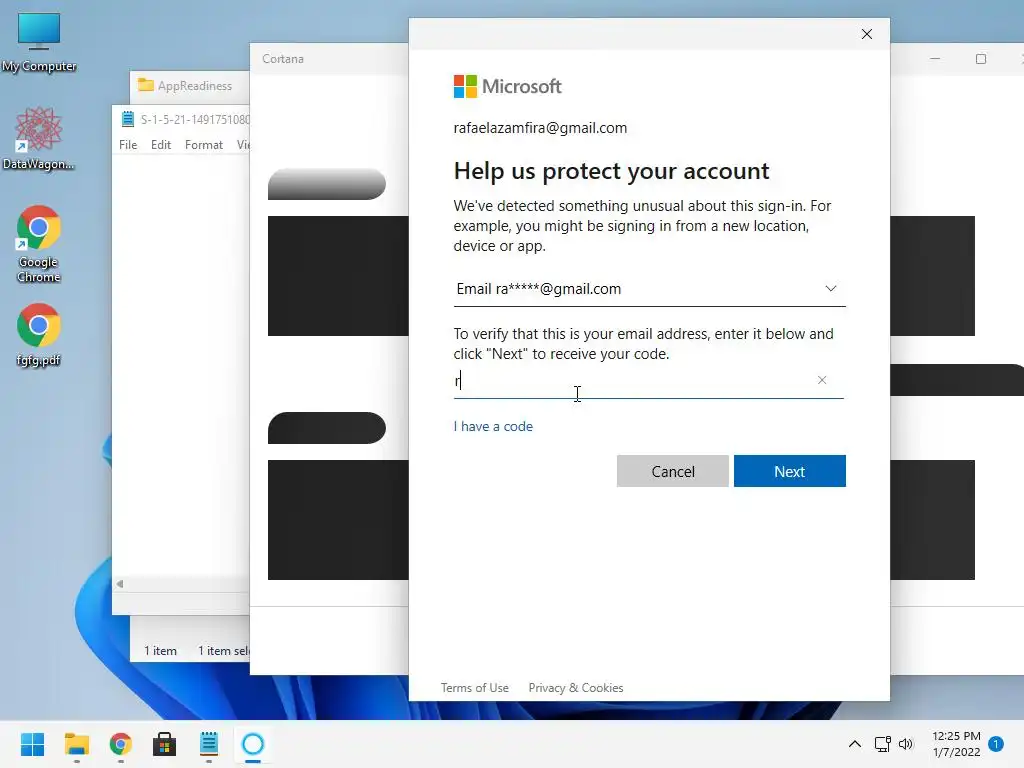Open the notification badge icon

tap(996, 744)
